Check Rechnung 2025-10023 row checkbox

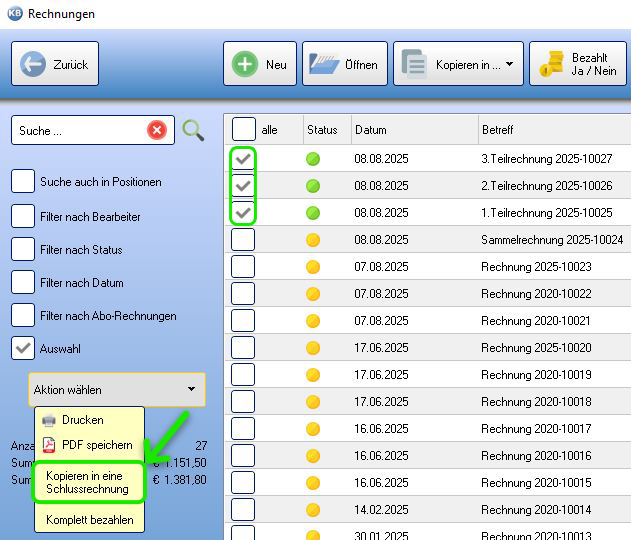click(x=243, y=266)
